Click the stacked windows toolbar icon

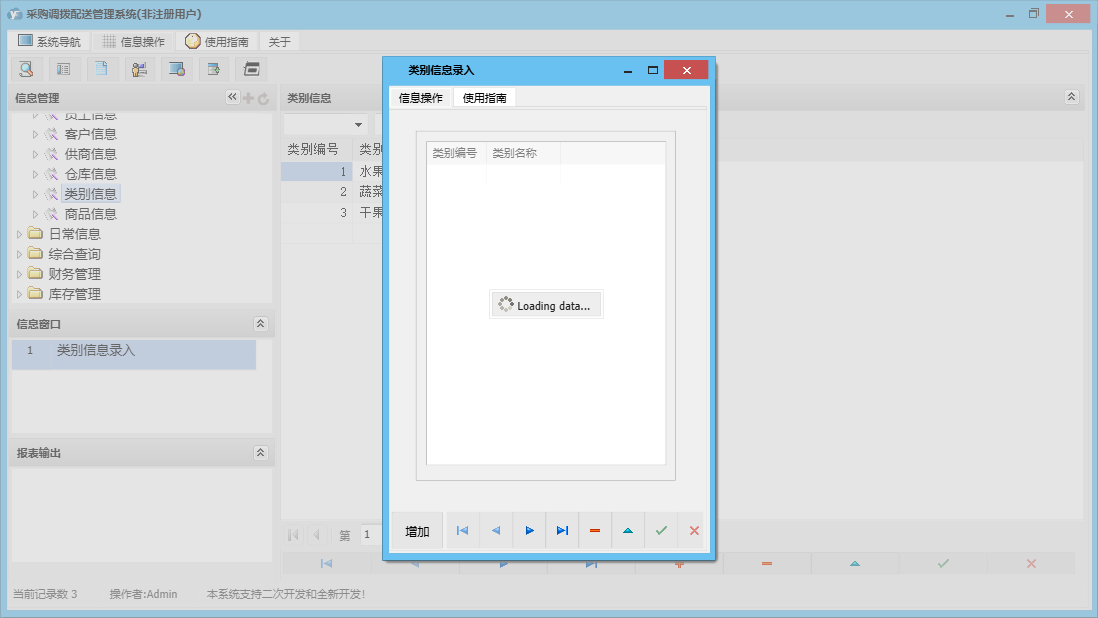coord(251,69)
